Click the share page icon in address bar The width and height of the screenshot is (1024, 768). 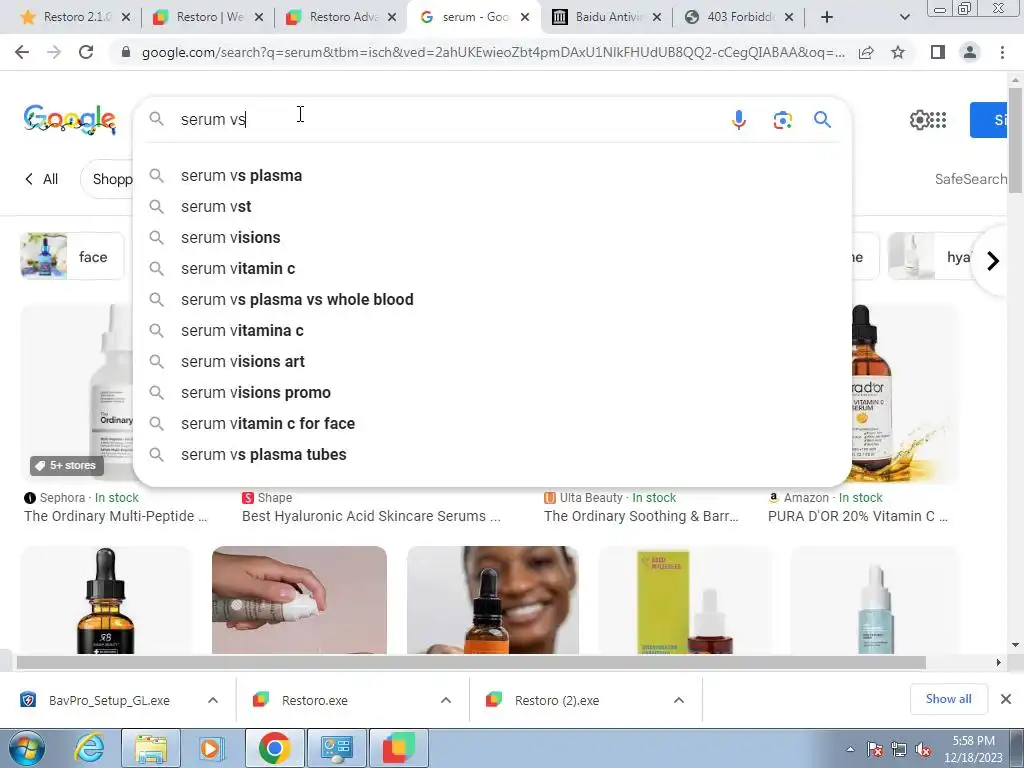coord(866,52)
